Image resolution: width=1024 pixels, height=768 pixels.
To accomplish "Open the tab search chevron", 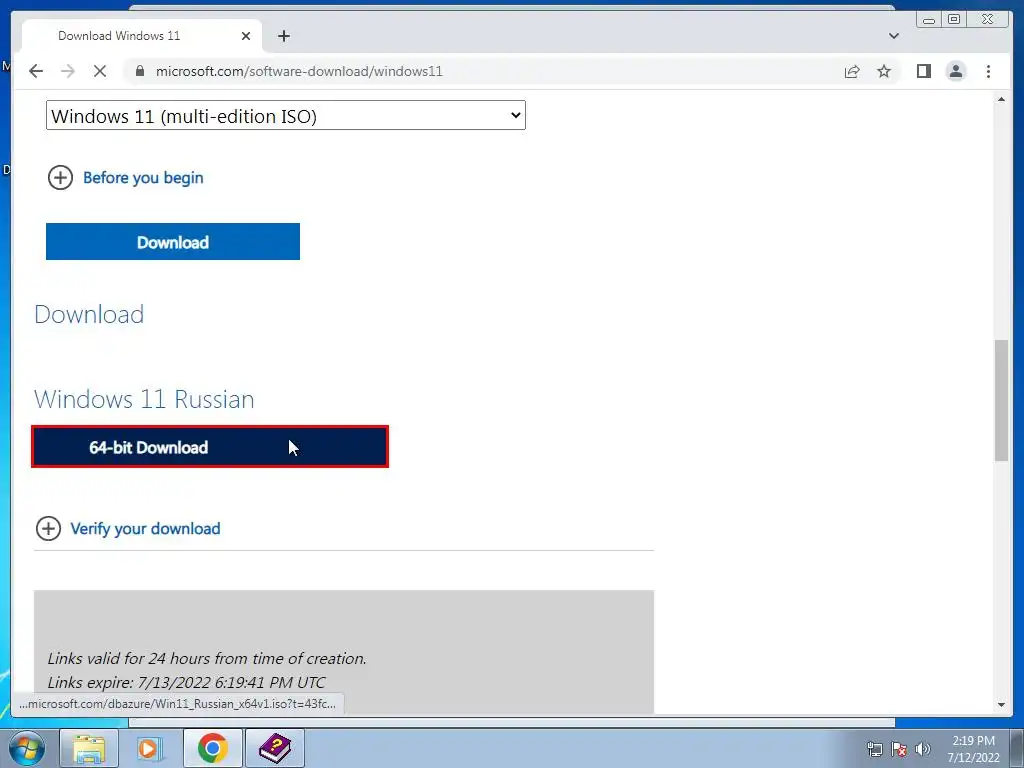I will 893,36.
